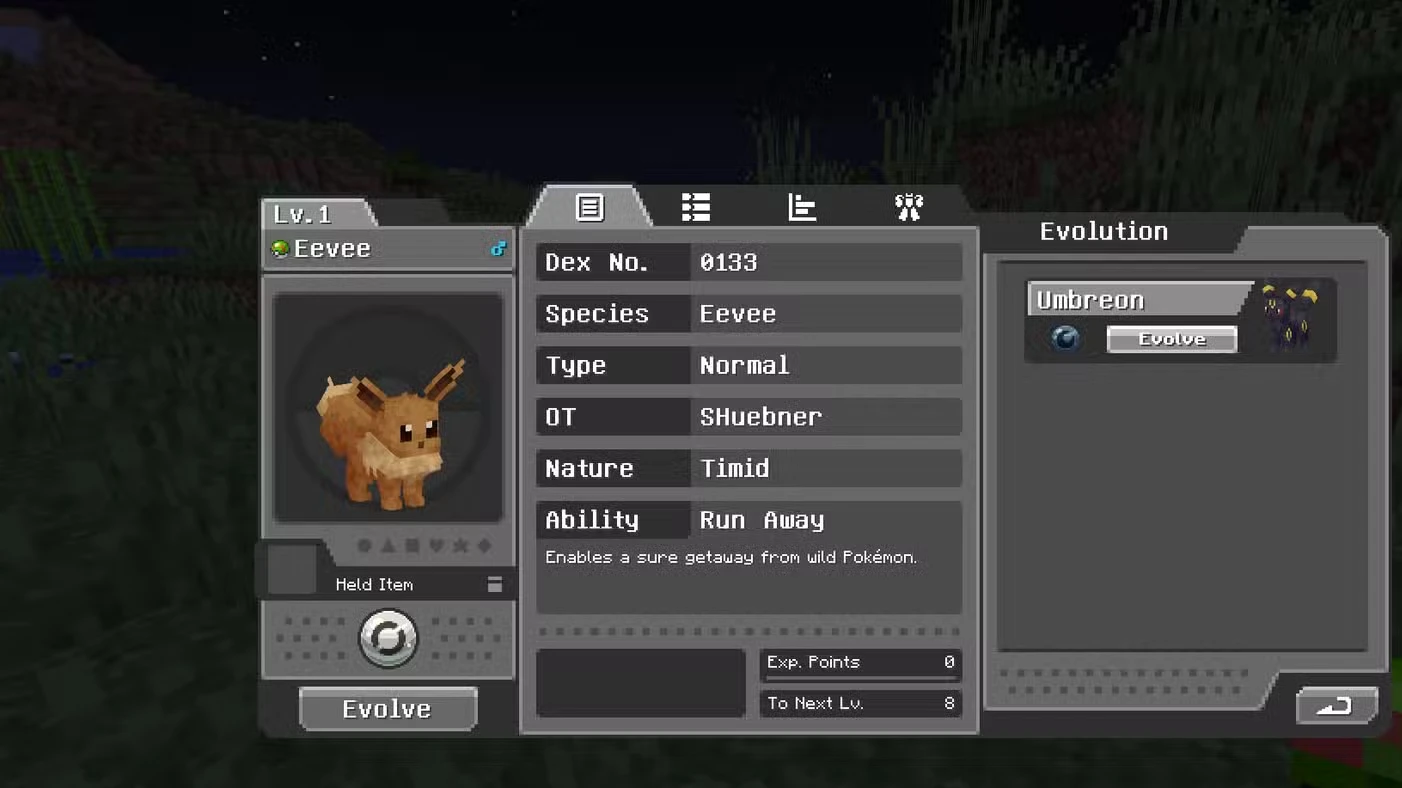1402x788 pixels.
Task: Click the dark empty box left of Exp. Points
Action: [641, 683]
